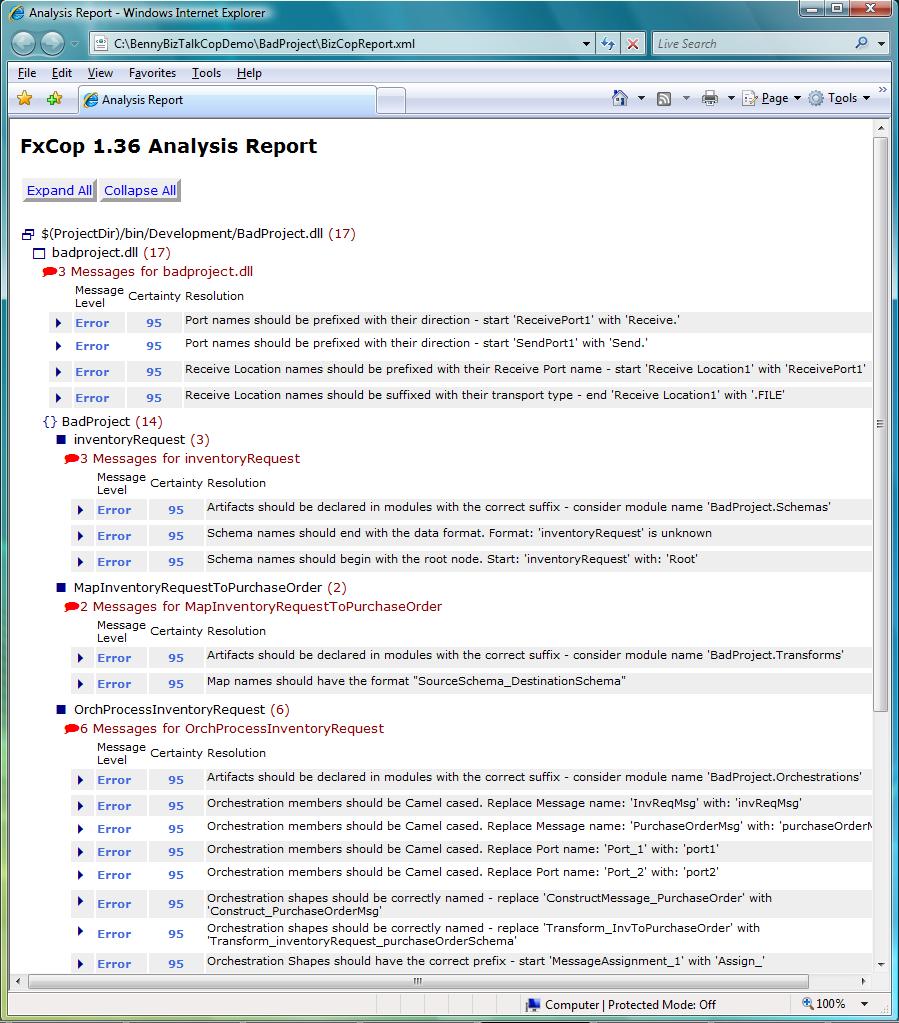The width and height of the screenshot is (899, 1023).
Task: Open the Edit menu
Action: click(62, 73)
